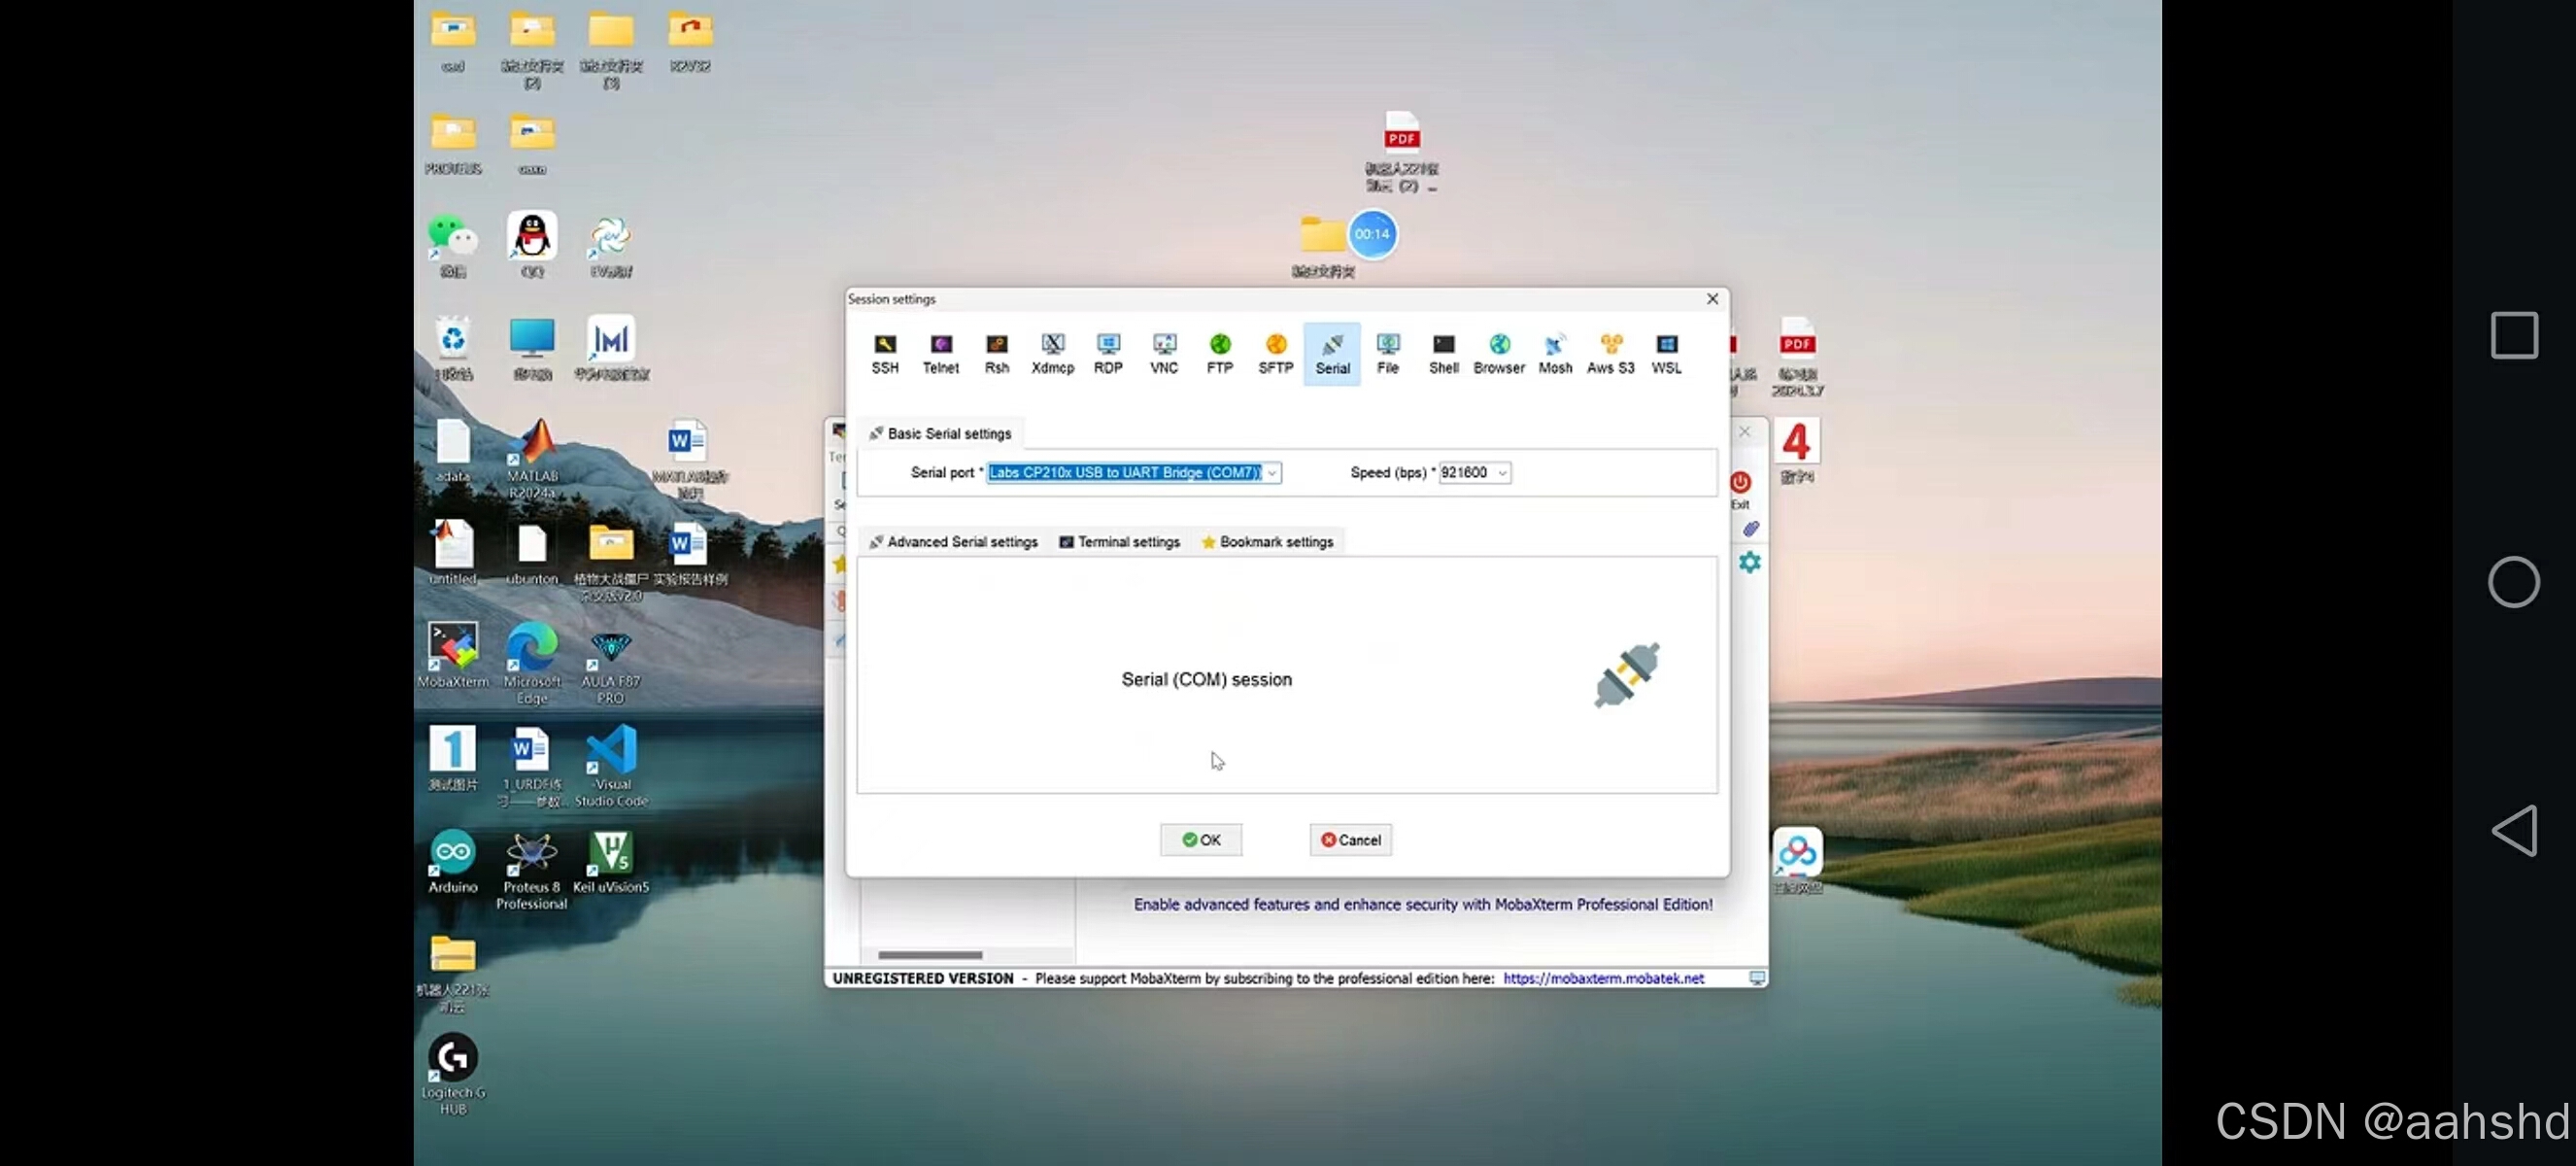Open the mobaxterm.mobatek.net link
The image size is (2576, 1166).
pyautogui.click(x=1602, y=978)
